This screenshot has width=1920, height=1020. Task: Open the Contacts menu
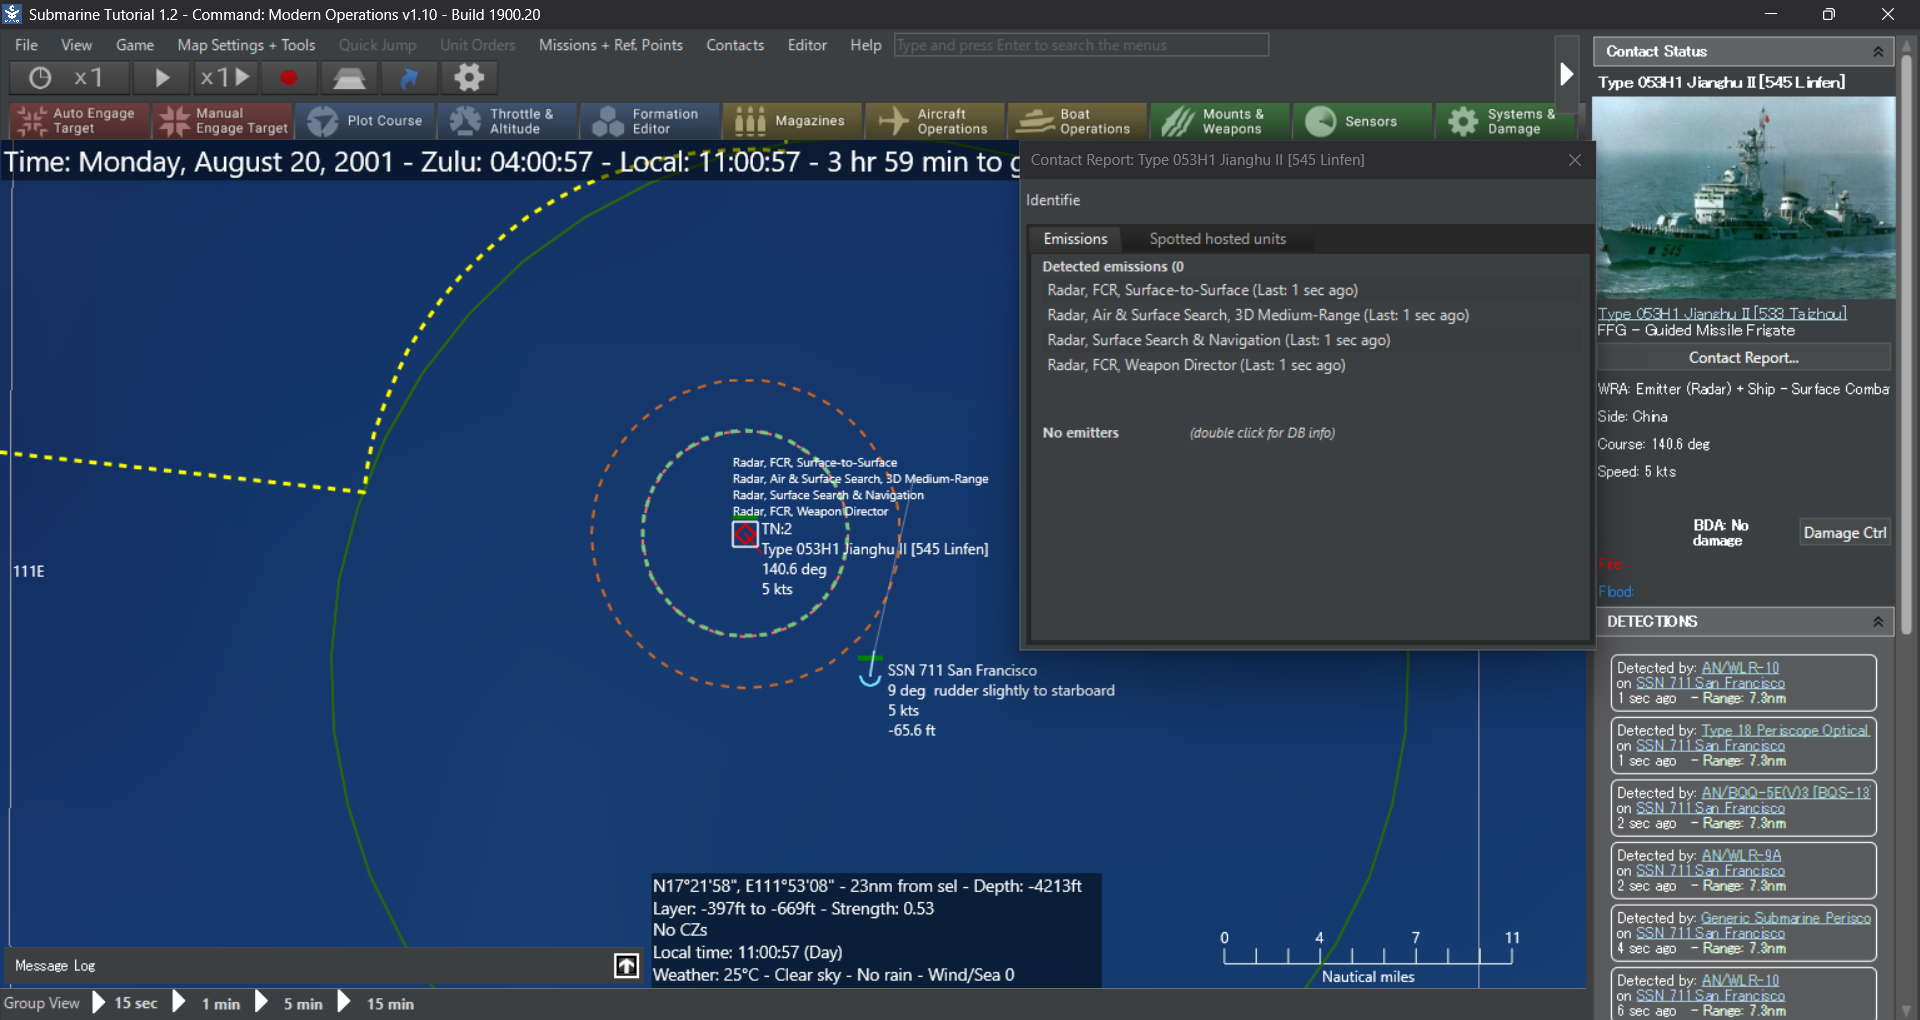735,45
